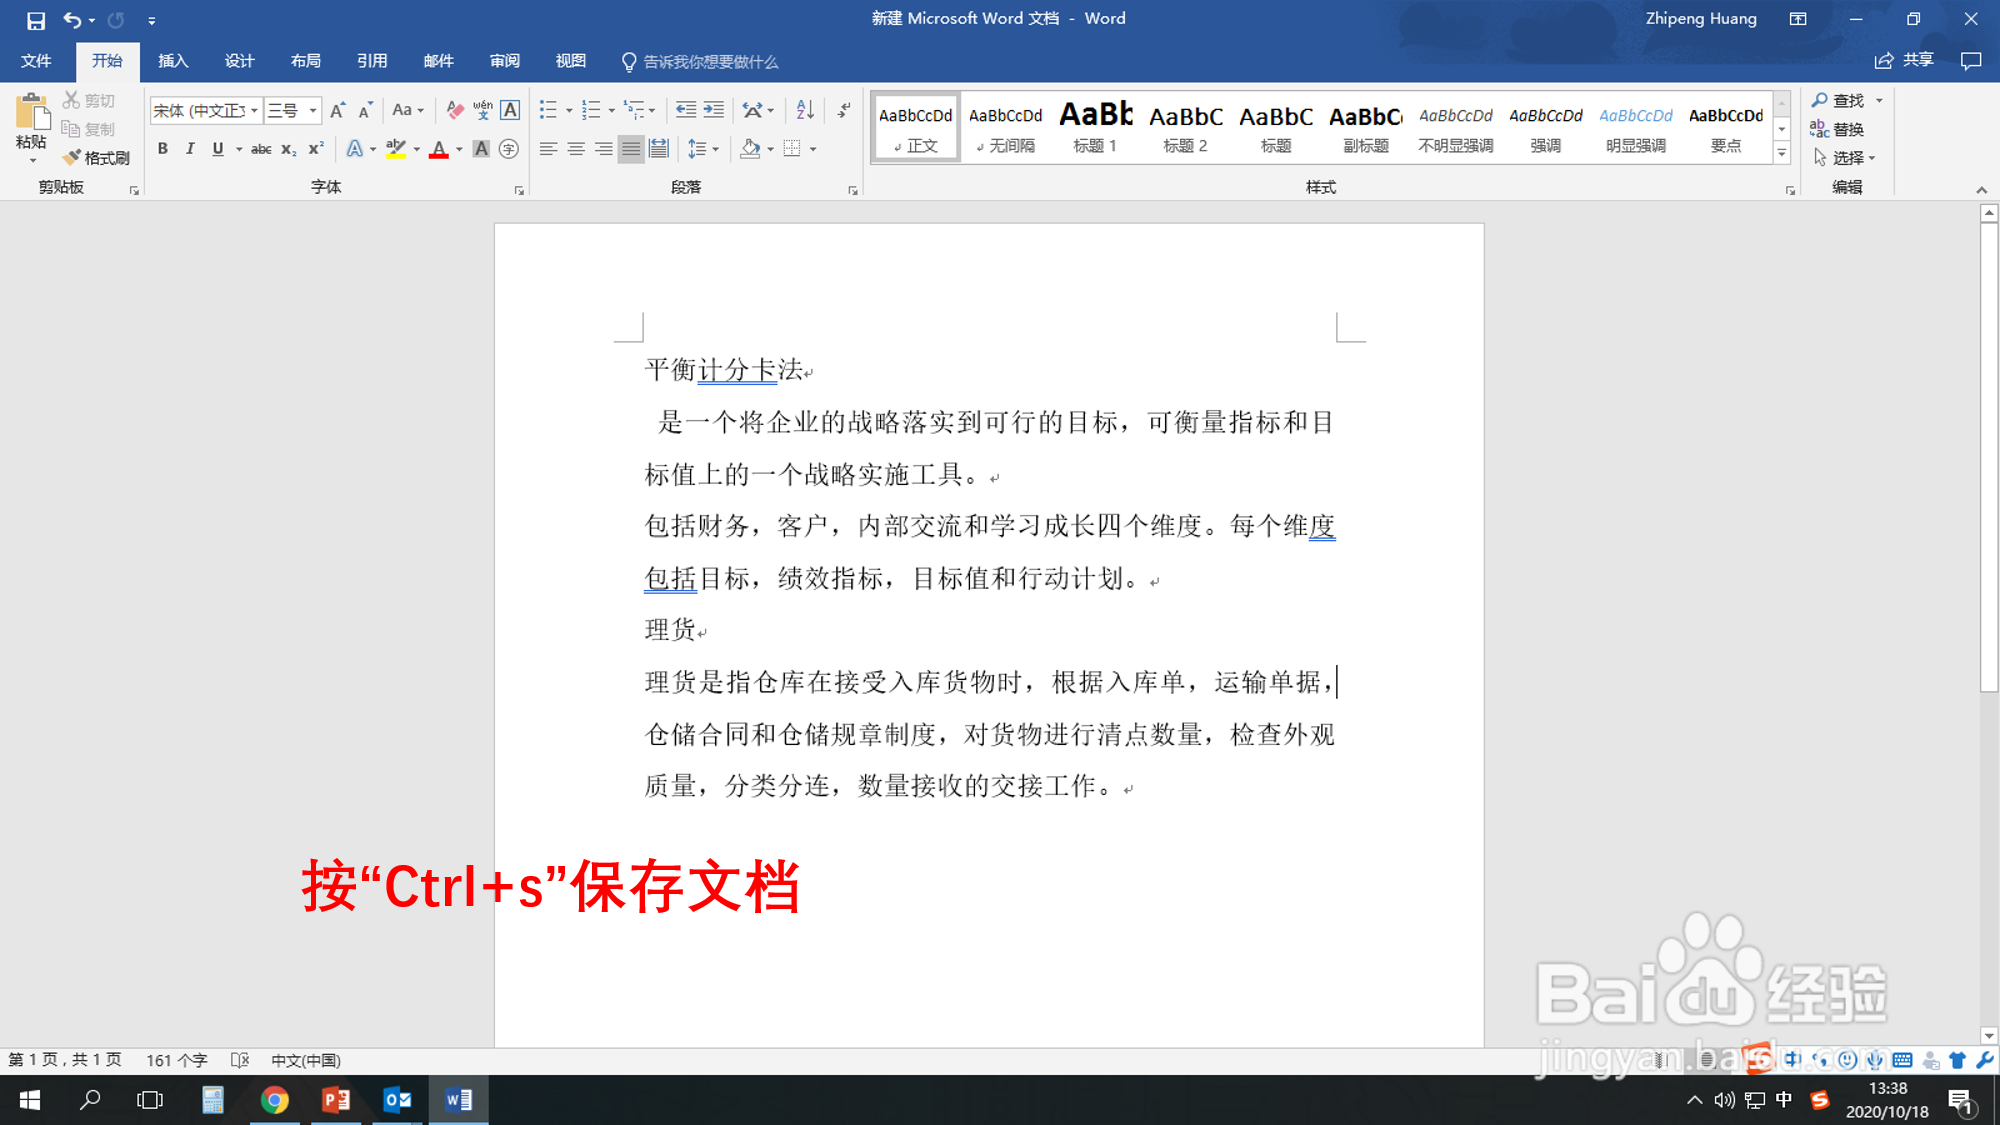Clear all formatting with the eraser icon

point(455,109)
